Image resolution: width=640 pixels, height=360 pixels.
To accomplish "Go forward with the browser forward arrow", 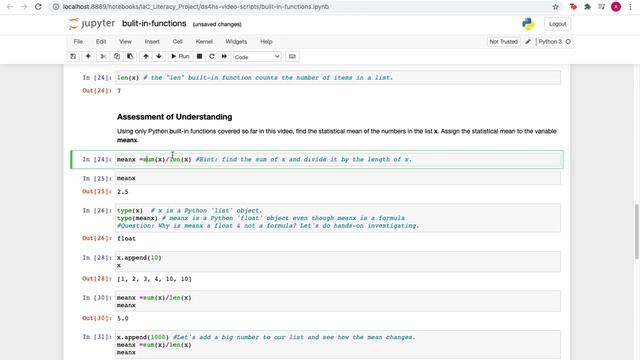I will click(24, 7).
